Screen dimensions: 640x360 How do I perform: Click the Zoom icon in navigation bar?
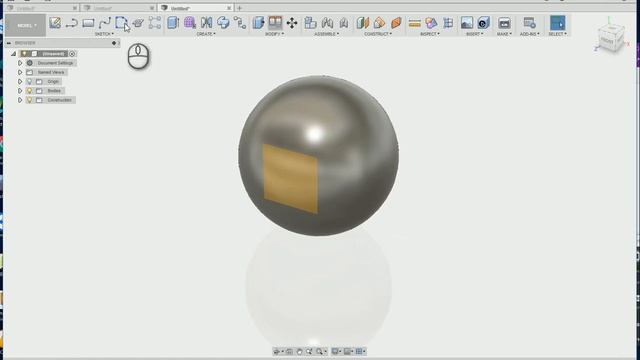pyautogui.click(x=309, y=351)
